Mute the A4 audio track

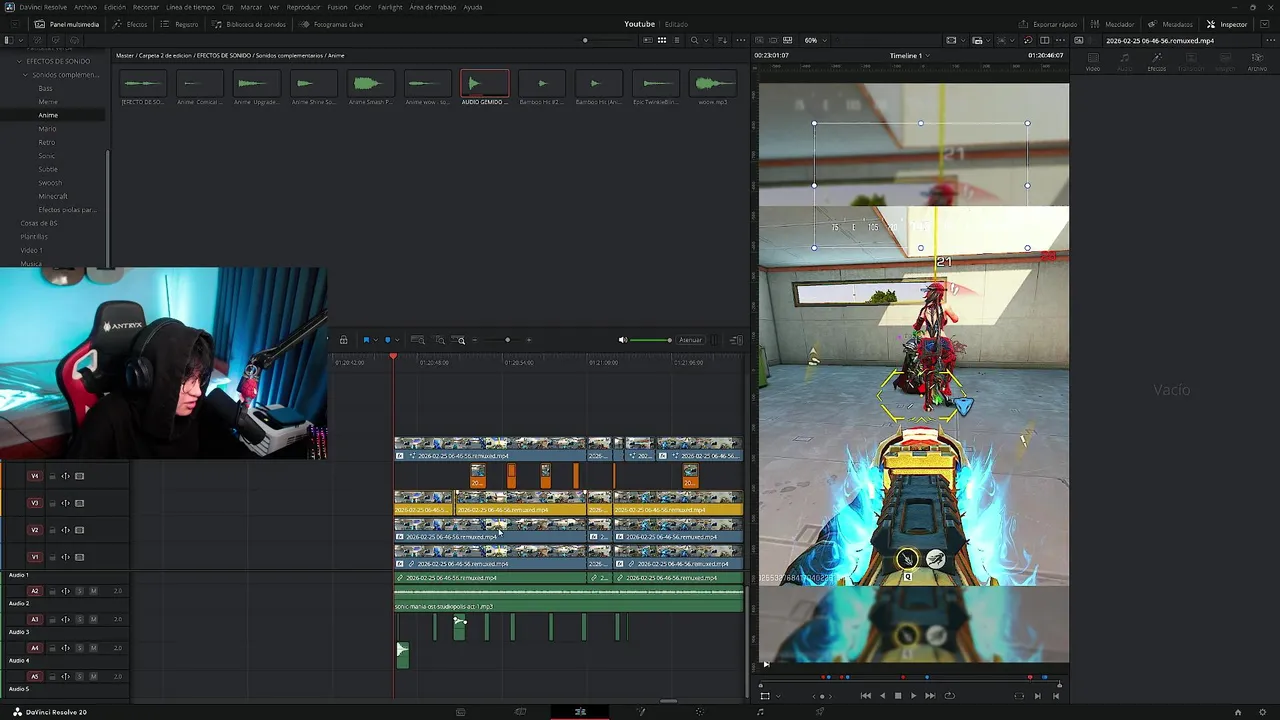click(x=93, y=648)
